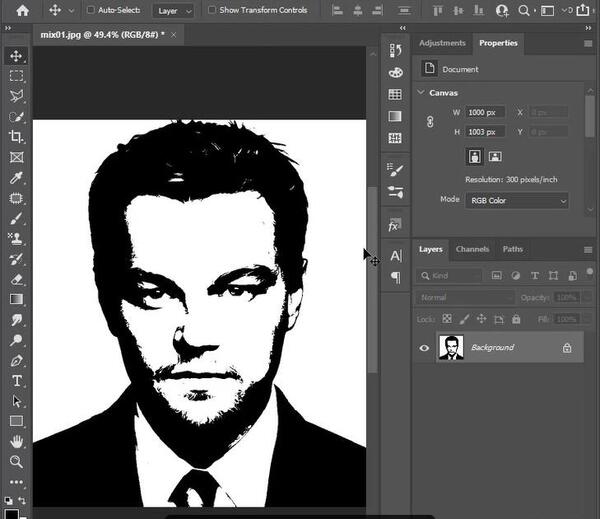Open the Move tool preset dropdown arrow
Image resolution: width=600 pixels, height=519 pixels.
pyautogui.click(x=71, y=11)
